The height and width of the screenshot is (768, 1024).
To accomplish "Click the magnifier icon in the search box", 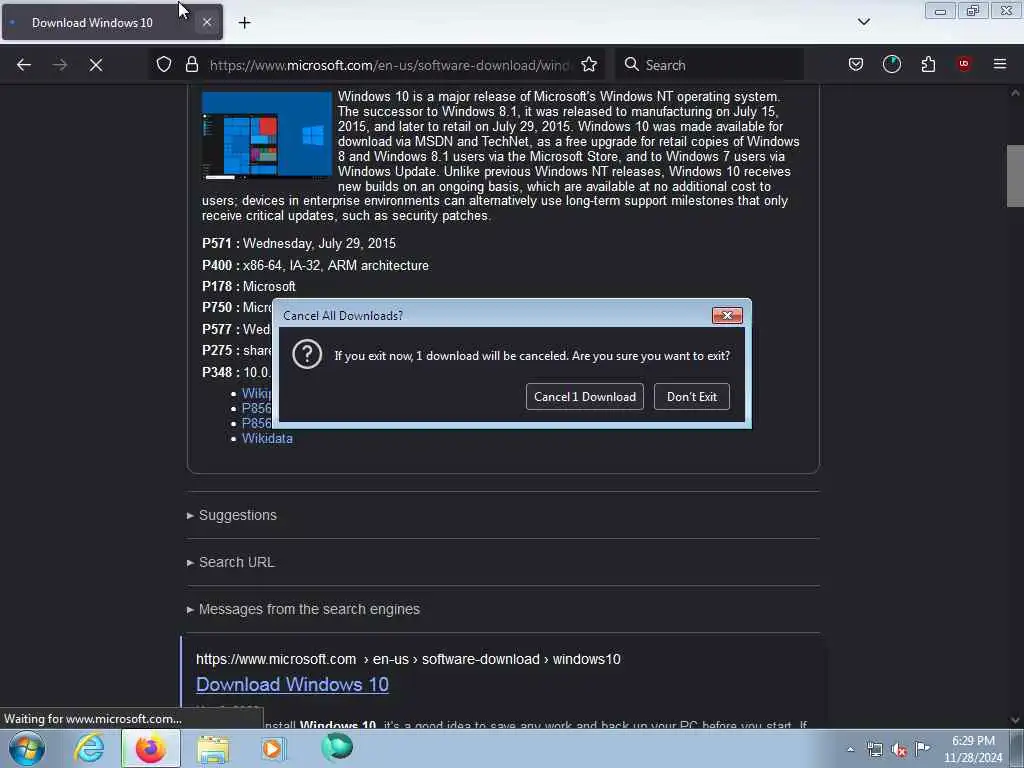I will 632,64.
